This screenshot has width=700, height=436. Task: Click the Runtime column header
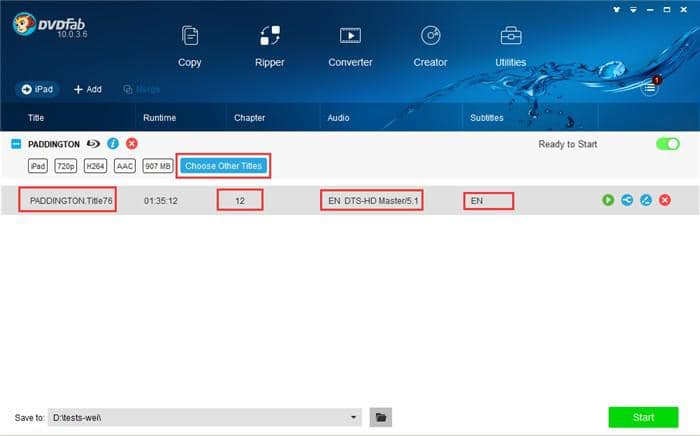pyautogui.click(x=159, y=118)
